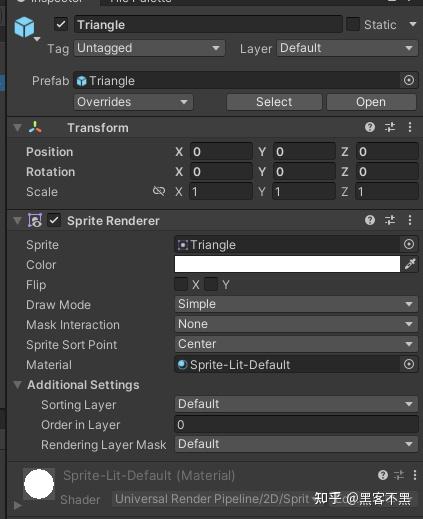Screen dimensions: 423x519
Task: Collapse the Sprite Renderer component foldout
Action: 17,221
